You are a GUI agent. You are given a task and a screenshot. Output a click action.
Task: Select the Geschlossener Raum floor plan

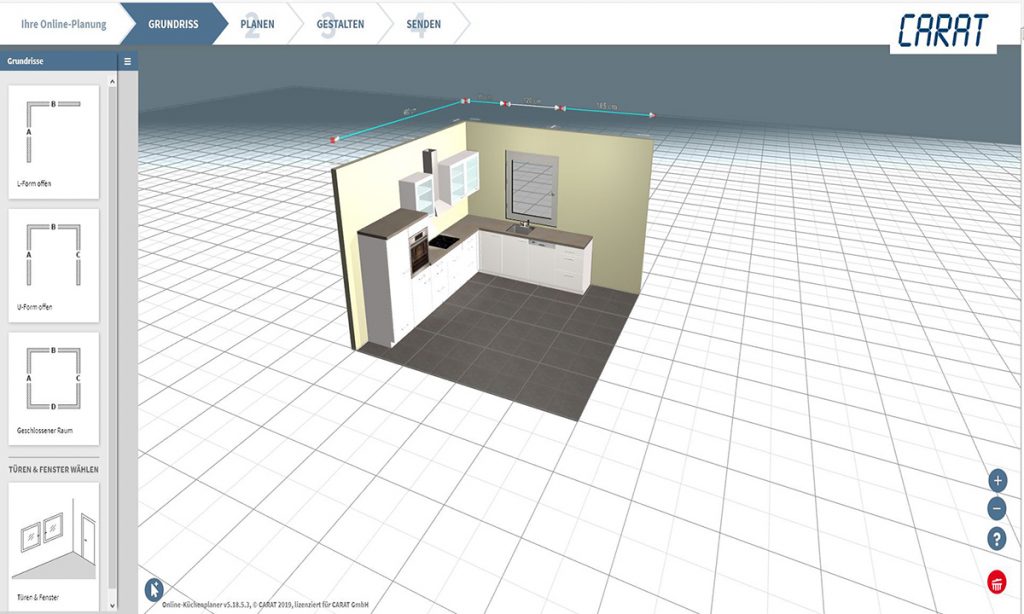point(54,388)
